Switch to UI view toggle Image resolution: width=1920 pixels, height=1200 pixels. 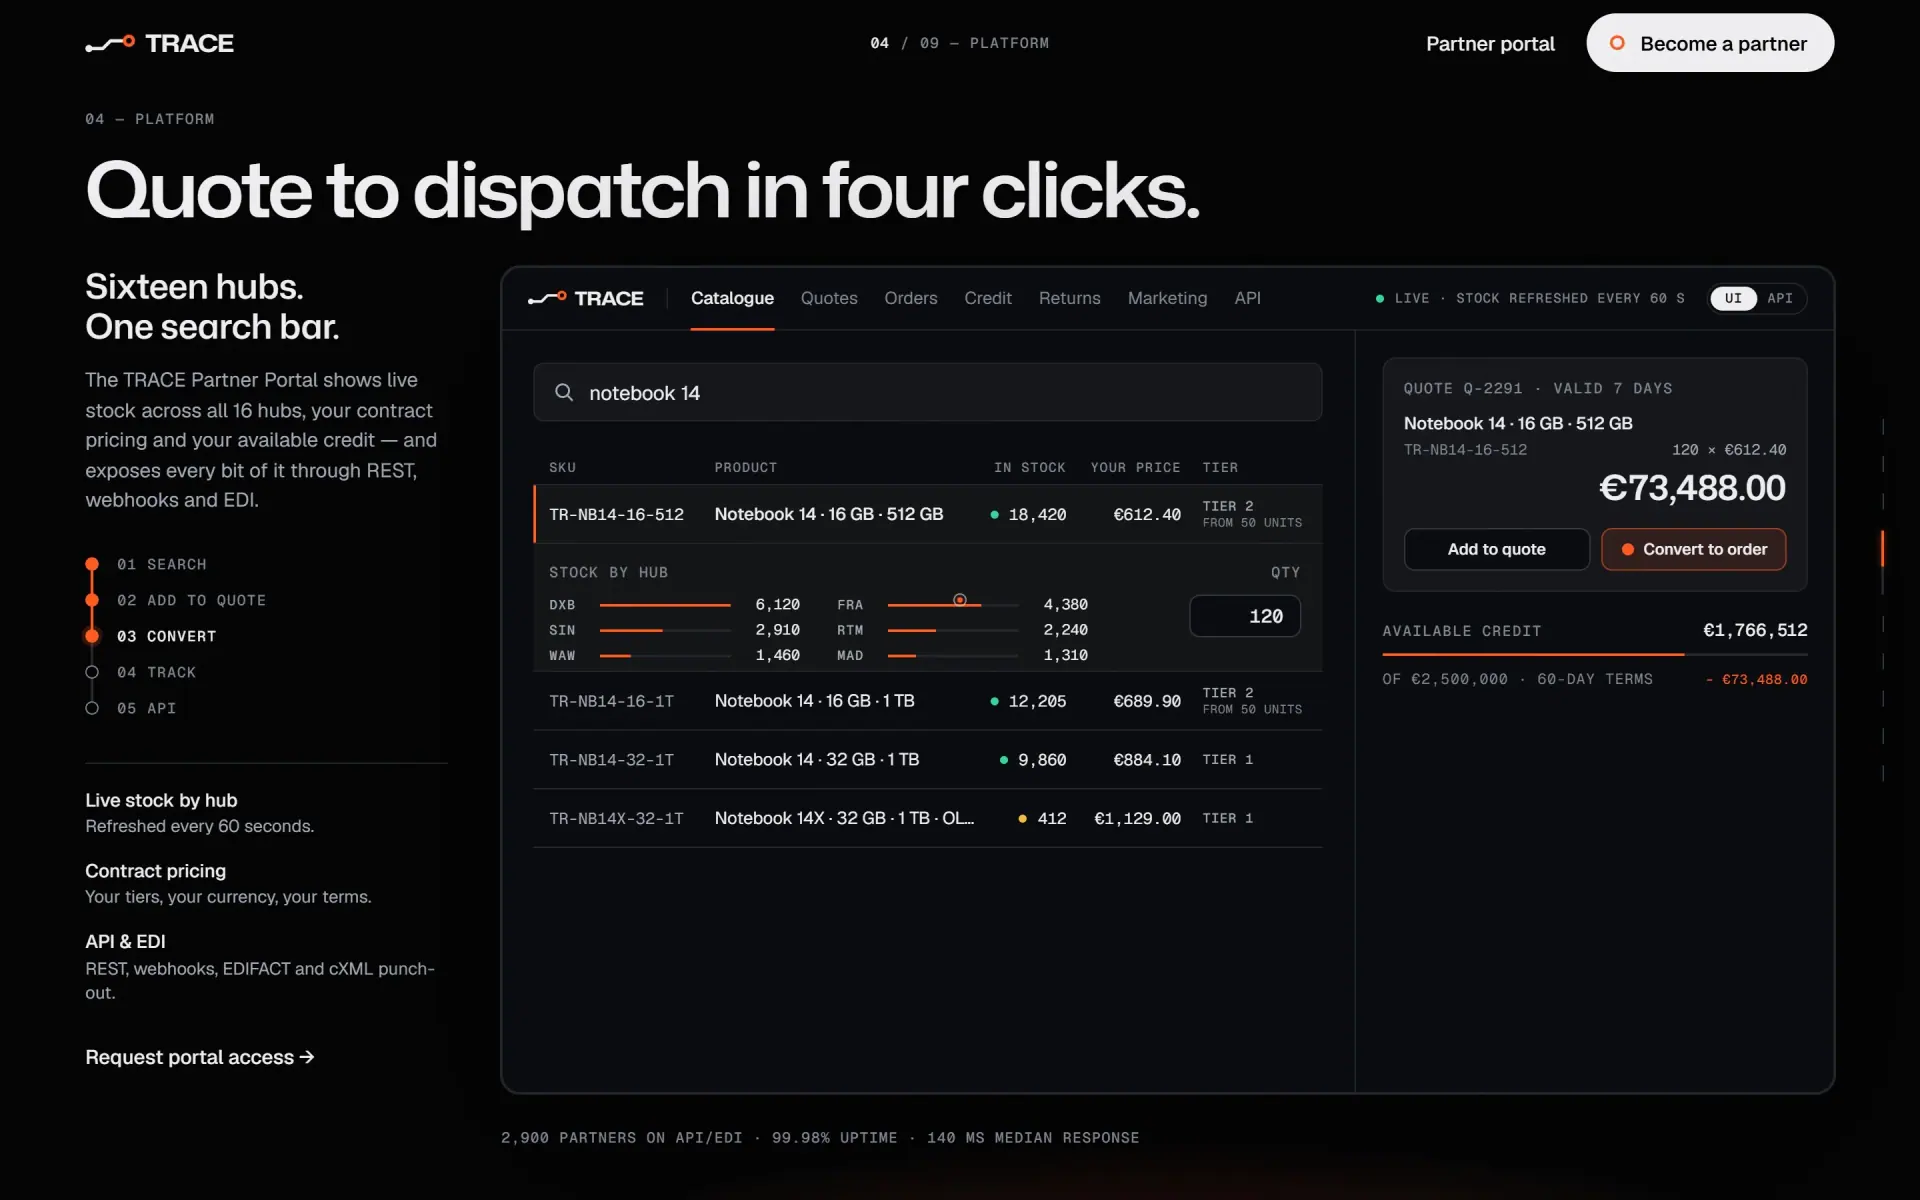point(1733,298)
